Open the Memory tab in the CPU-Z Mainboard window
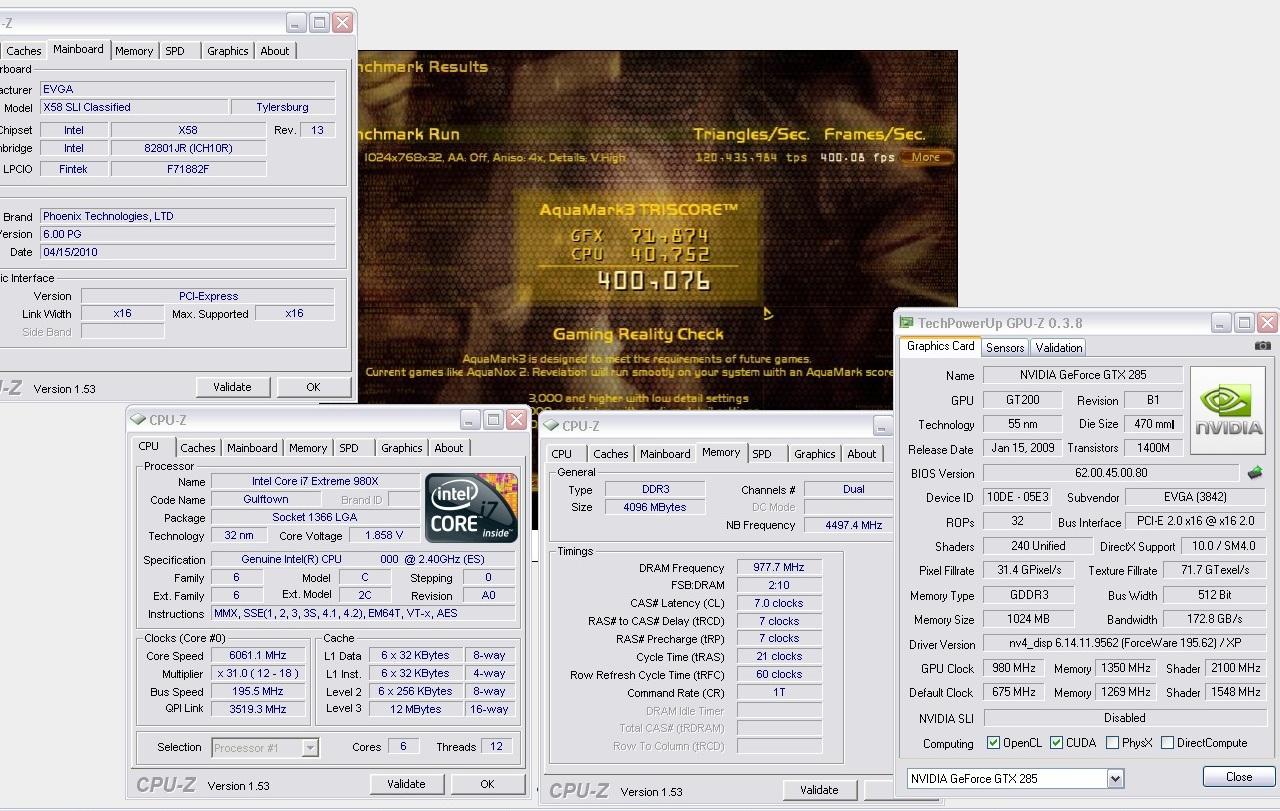This screenshot has width=1280, height=811. (133, 51)
